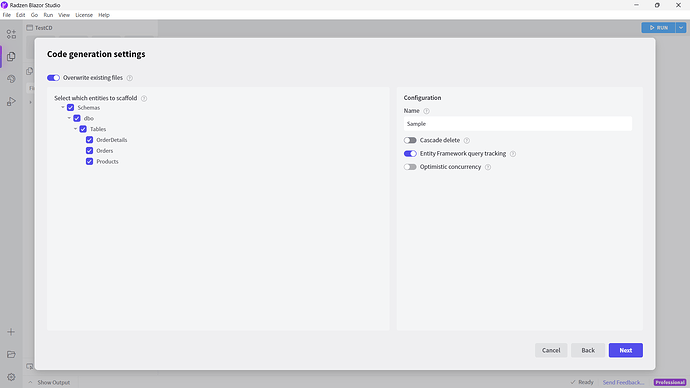Collapse the Tables tree node
This screenshot has width=690, height=388.
click(x=75, y=129)
